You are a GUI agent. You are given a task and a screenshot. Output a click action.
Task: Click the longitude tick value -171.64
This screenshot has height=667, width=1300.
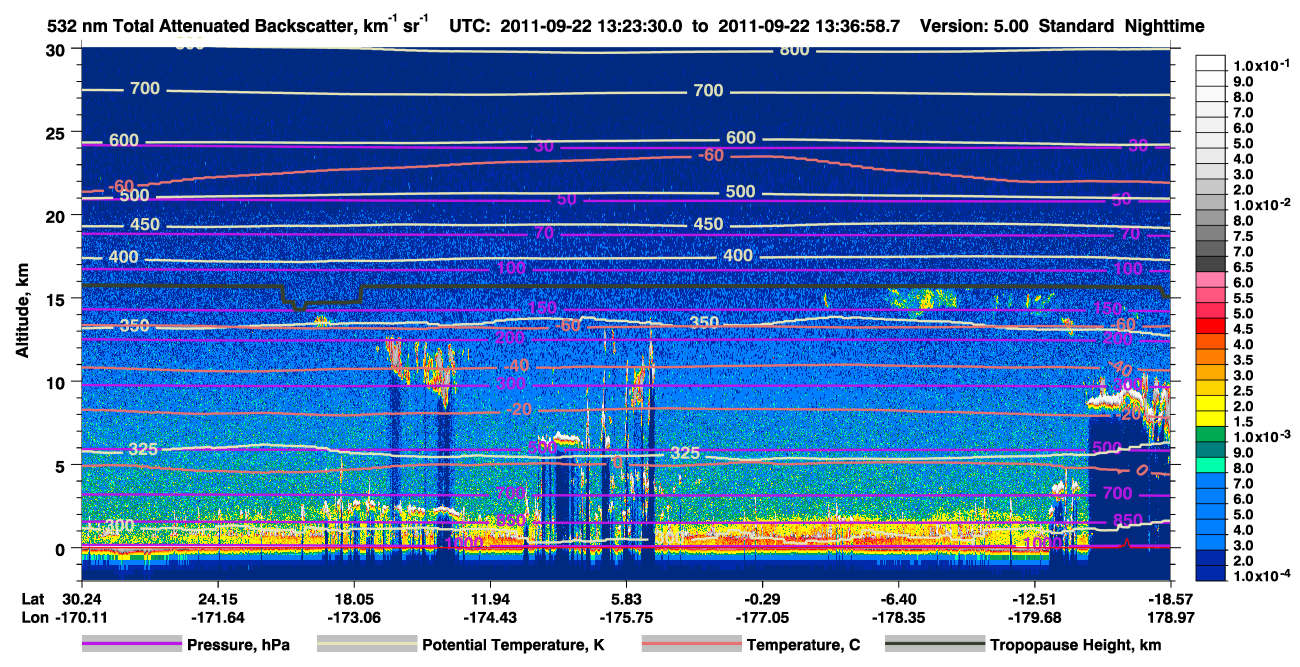click(216, 617)
